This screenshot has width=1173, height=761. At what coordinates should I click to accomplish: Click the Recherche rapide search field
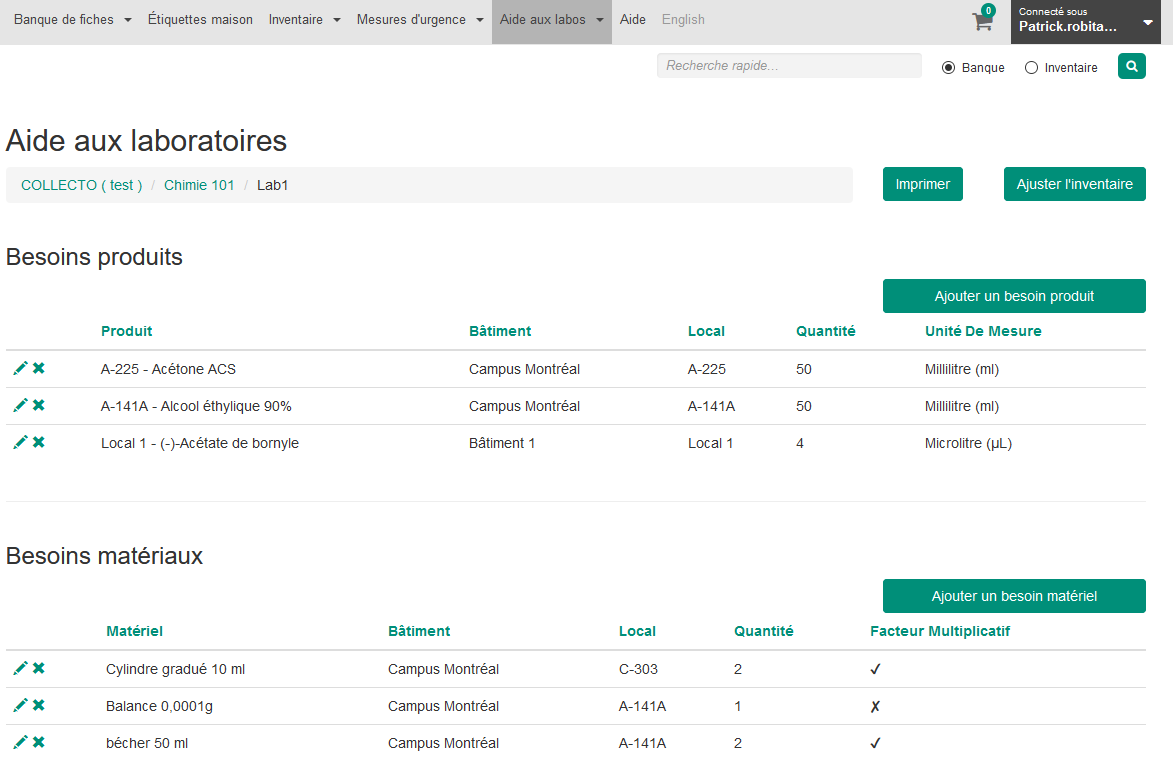[788, 66]
